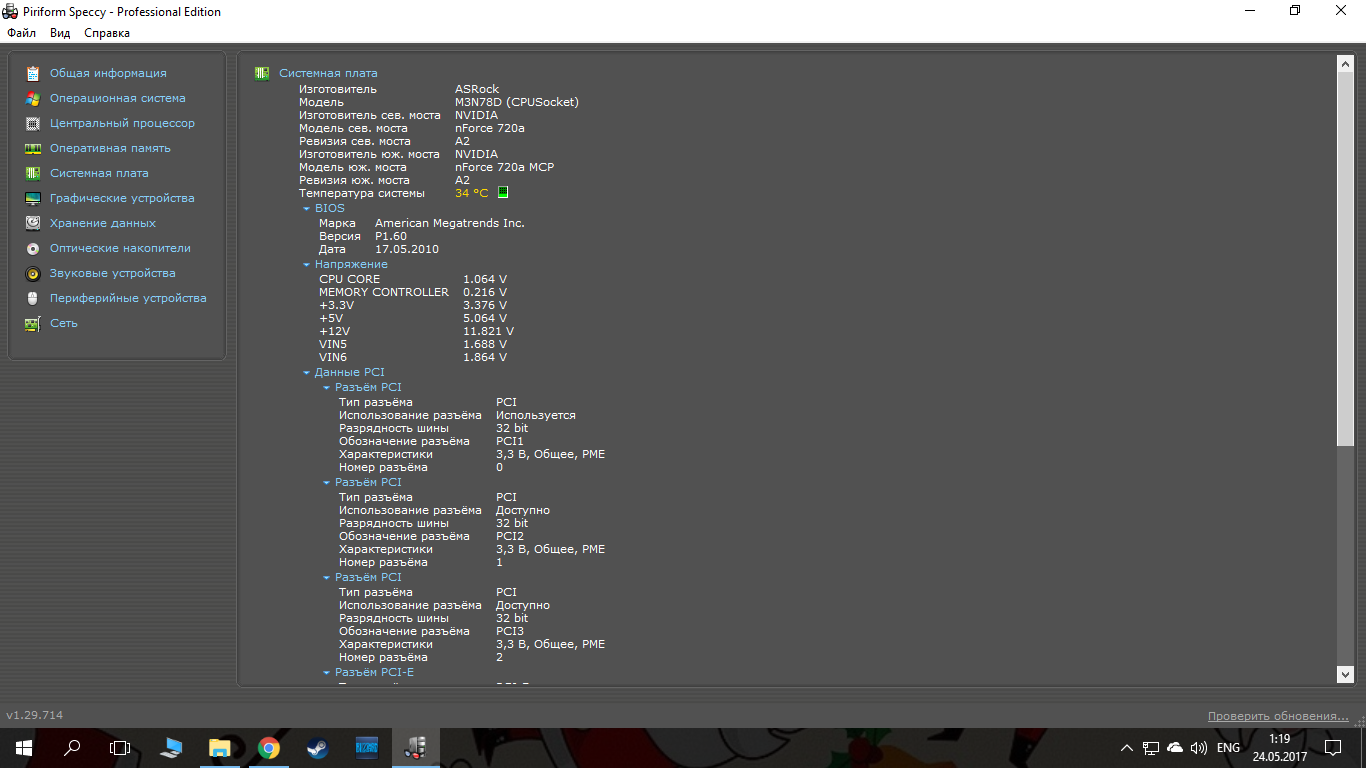Collapse the BIOS section
The image size is (1366, 768).
[x=307, y=209]
